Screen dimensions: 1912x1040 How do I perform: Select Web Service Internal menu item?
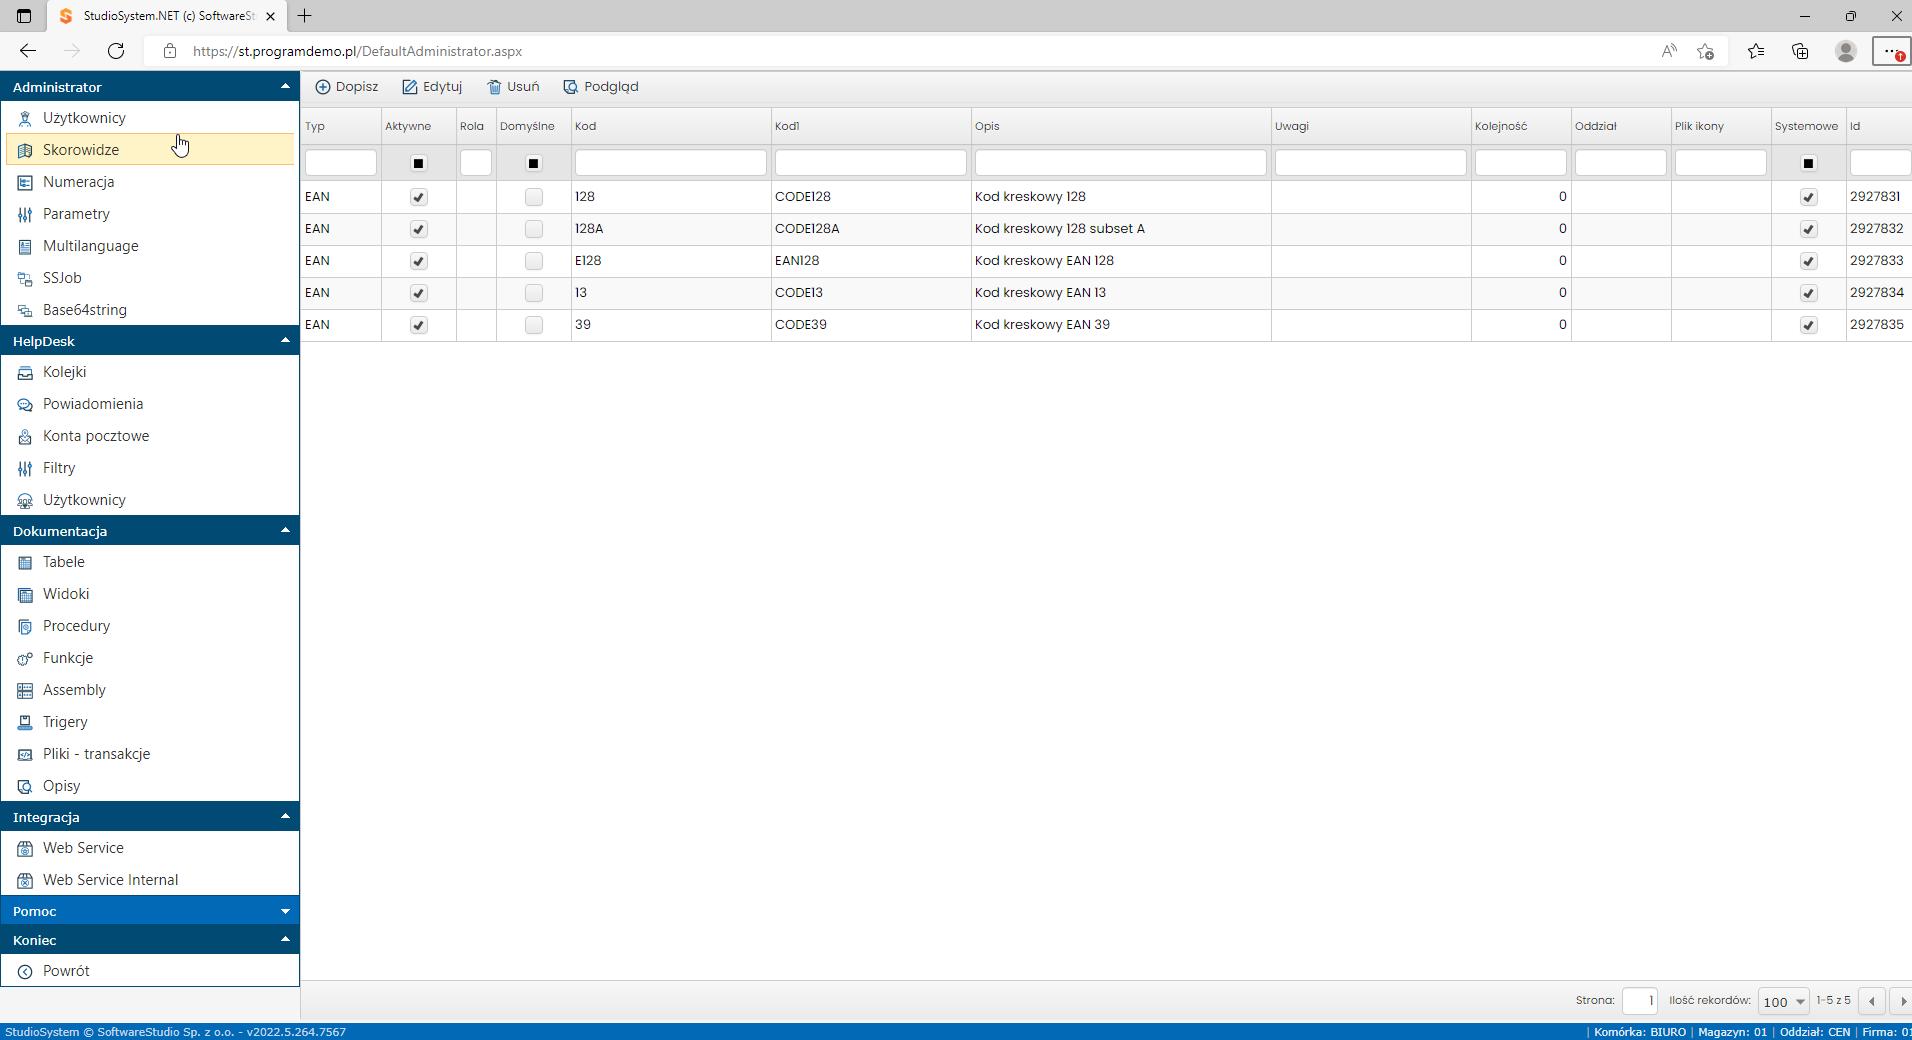(x=110, y=880)
